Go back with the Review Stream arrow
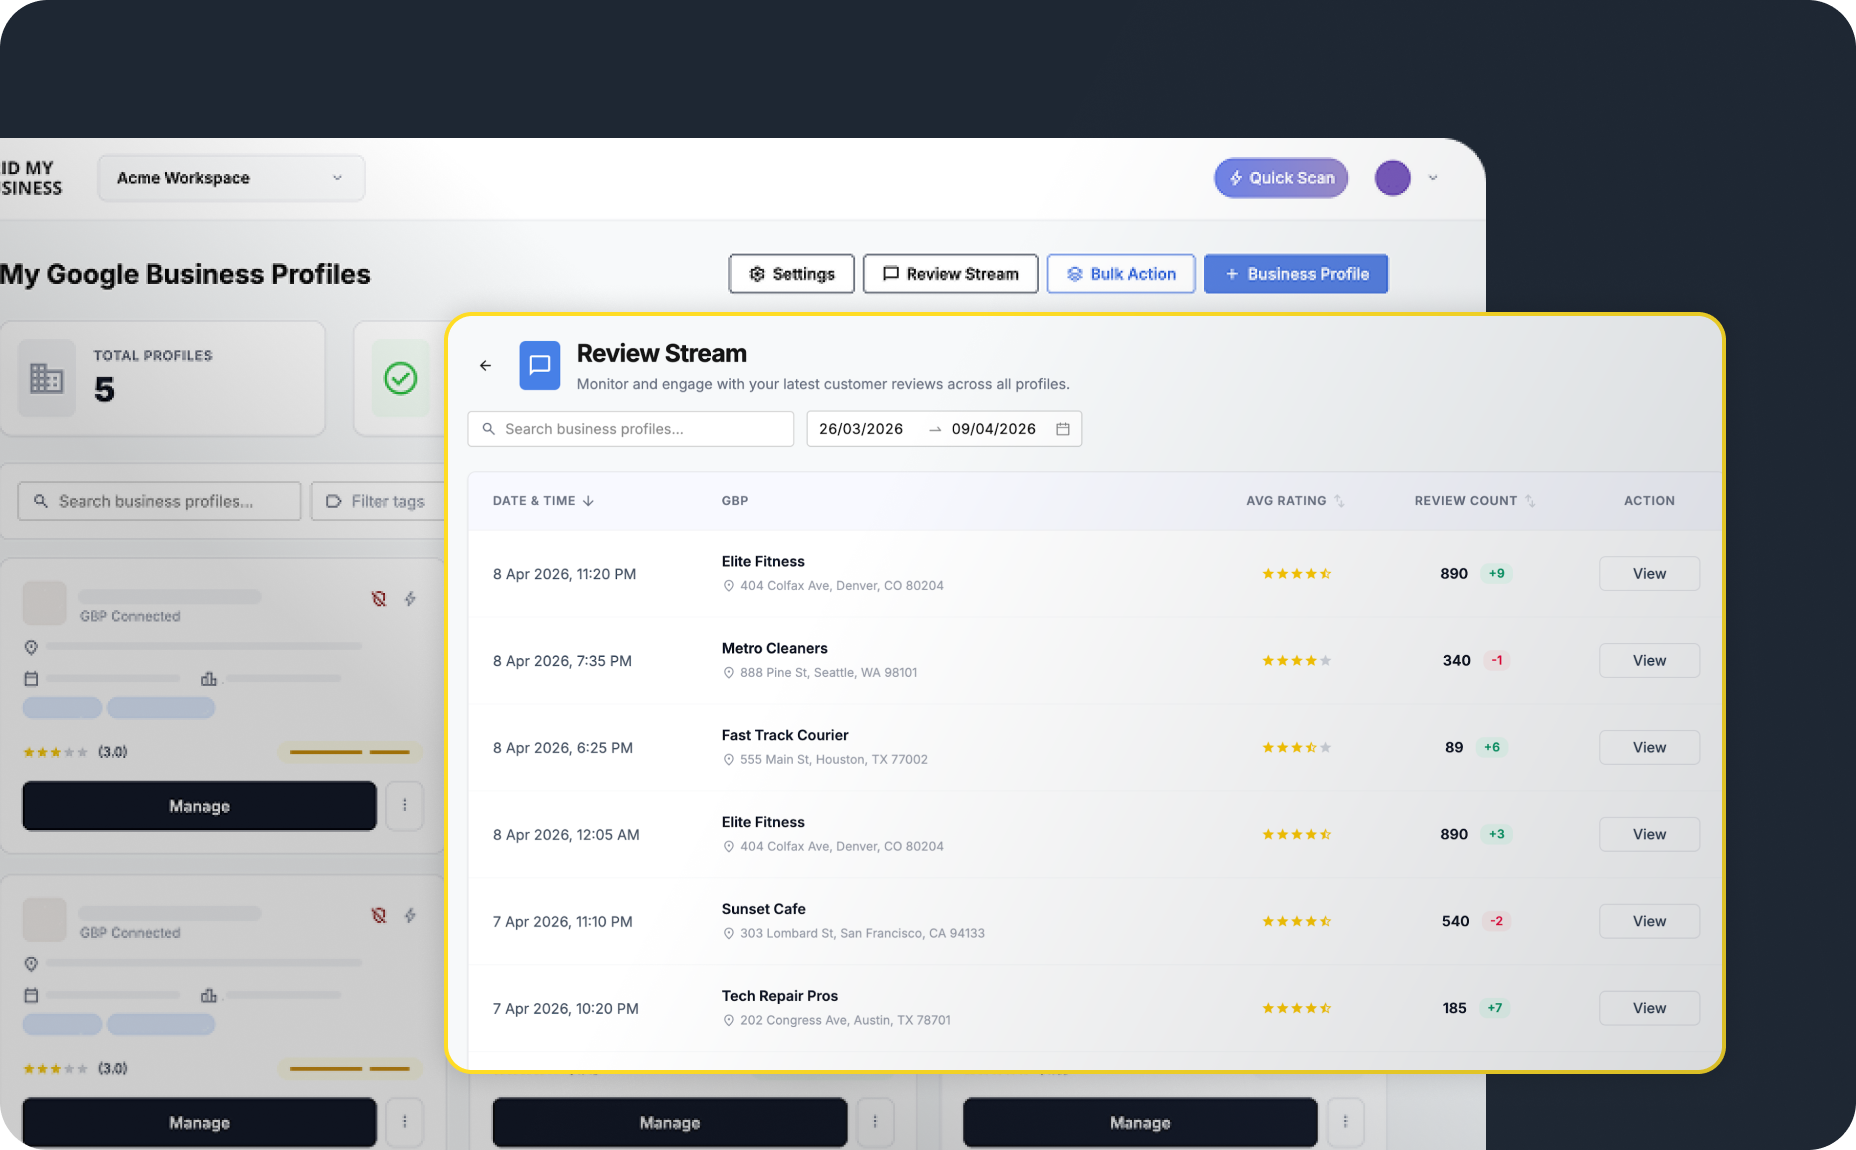The image size is (1856, 1150). point(485,366)
